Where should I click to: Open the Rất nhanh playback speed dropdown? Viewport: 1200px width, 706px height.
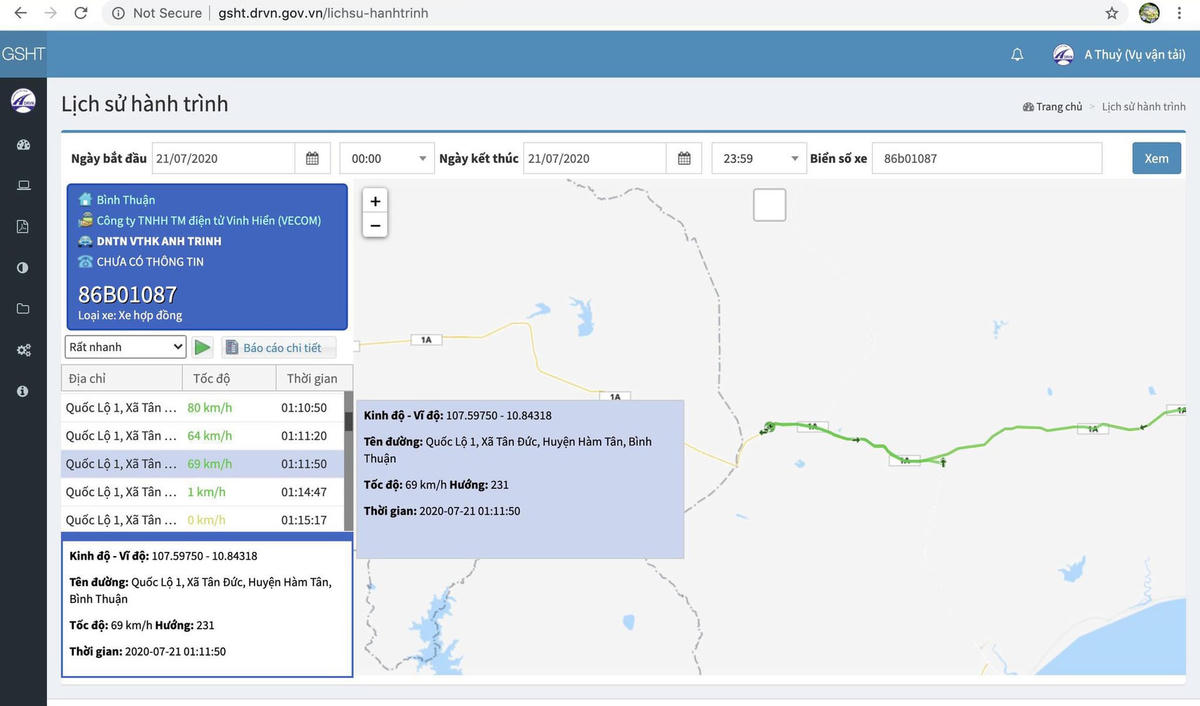125,347
